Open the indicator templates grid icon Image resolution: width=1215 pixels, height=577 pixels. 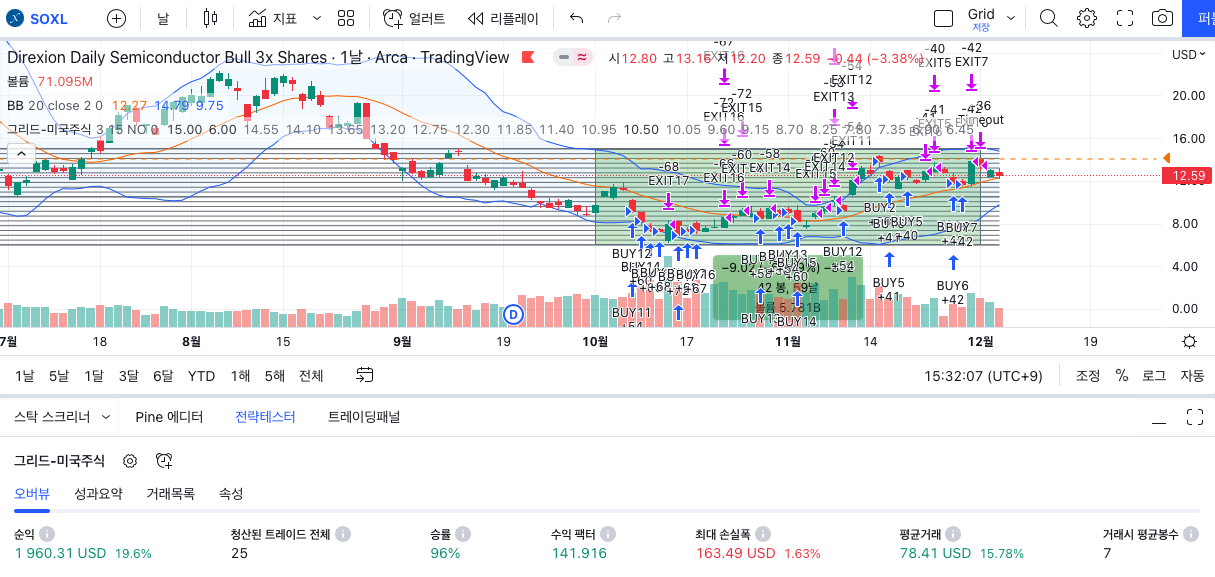[x=346, y=18]
